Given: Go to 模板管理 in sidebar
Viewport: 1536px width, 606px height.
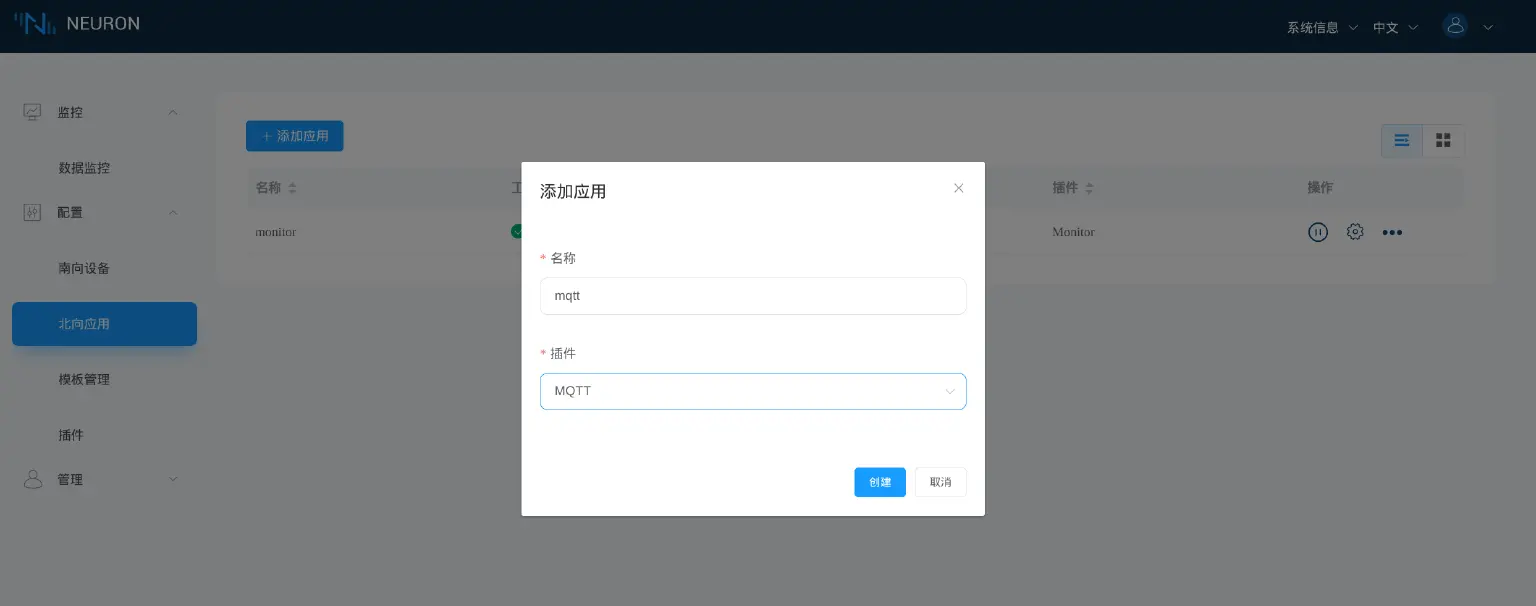Looking at the screenshot, I should click(84, 379).
